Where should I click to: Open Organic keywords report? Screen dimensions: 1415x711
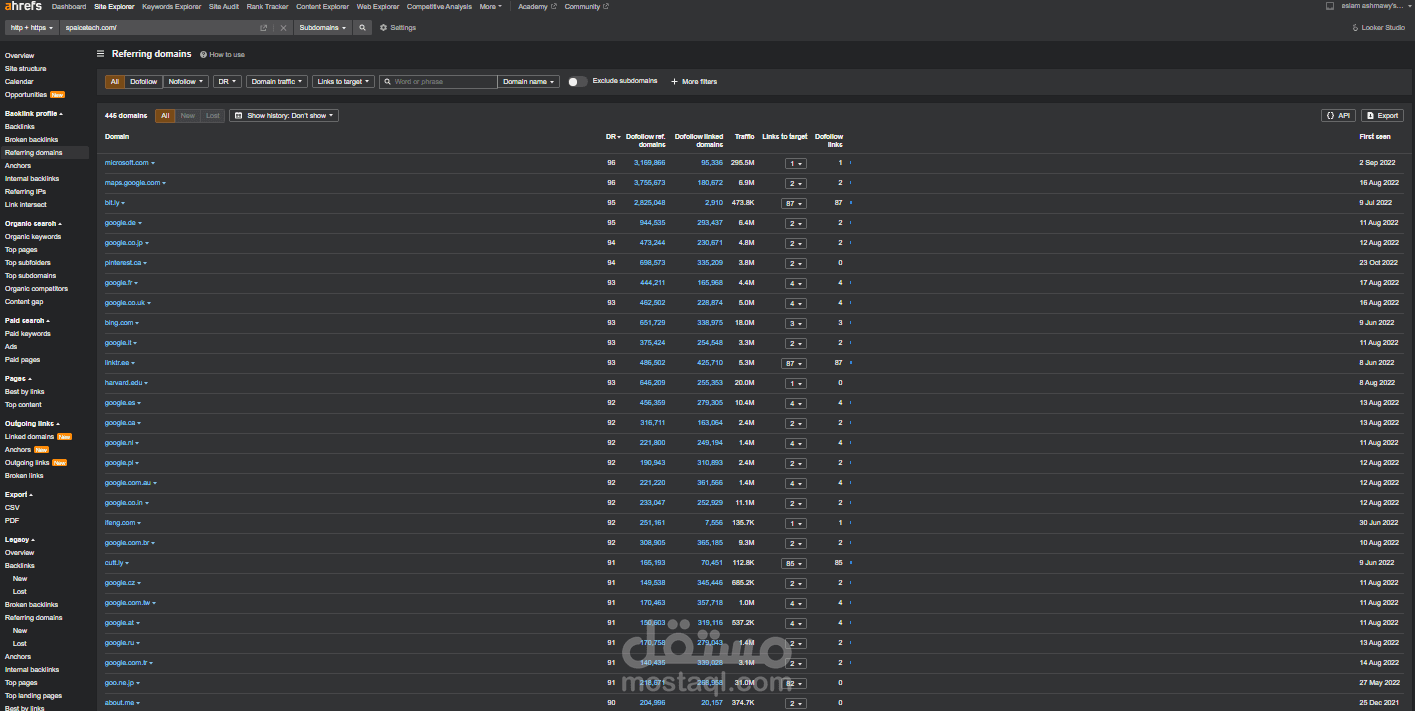pyautogui.click(x=33, y=237)
